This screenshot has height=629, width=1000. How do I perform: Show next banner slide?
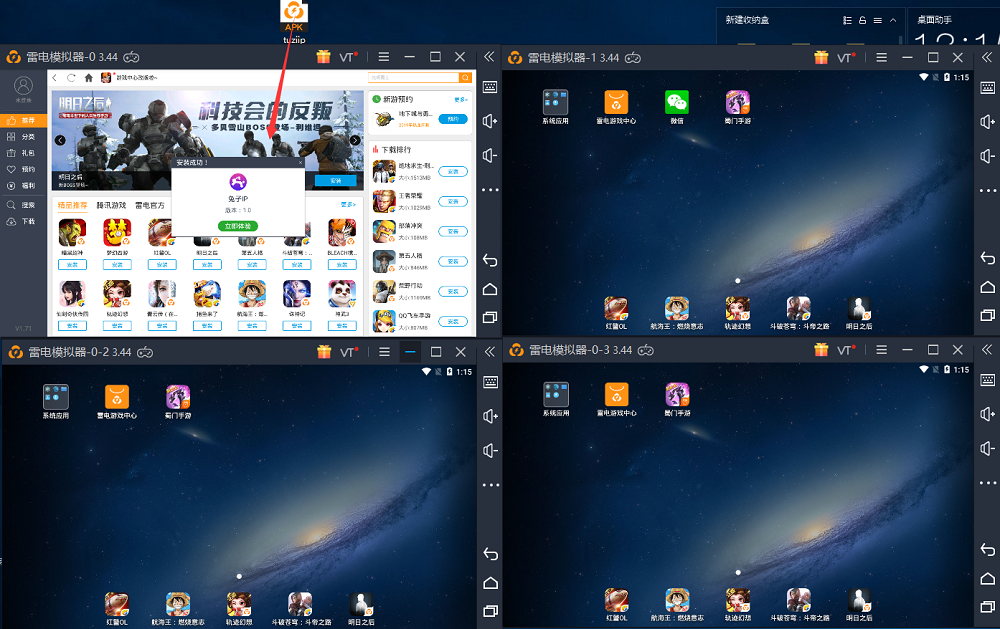point(355,140)
